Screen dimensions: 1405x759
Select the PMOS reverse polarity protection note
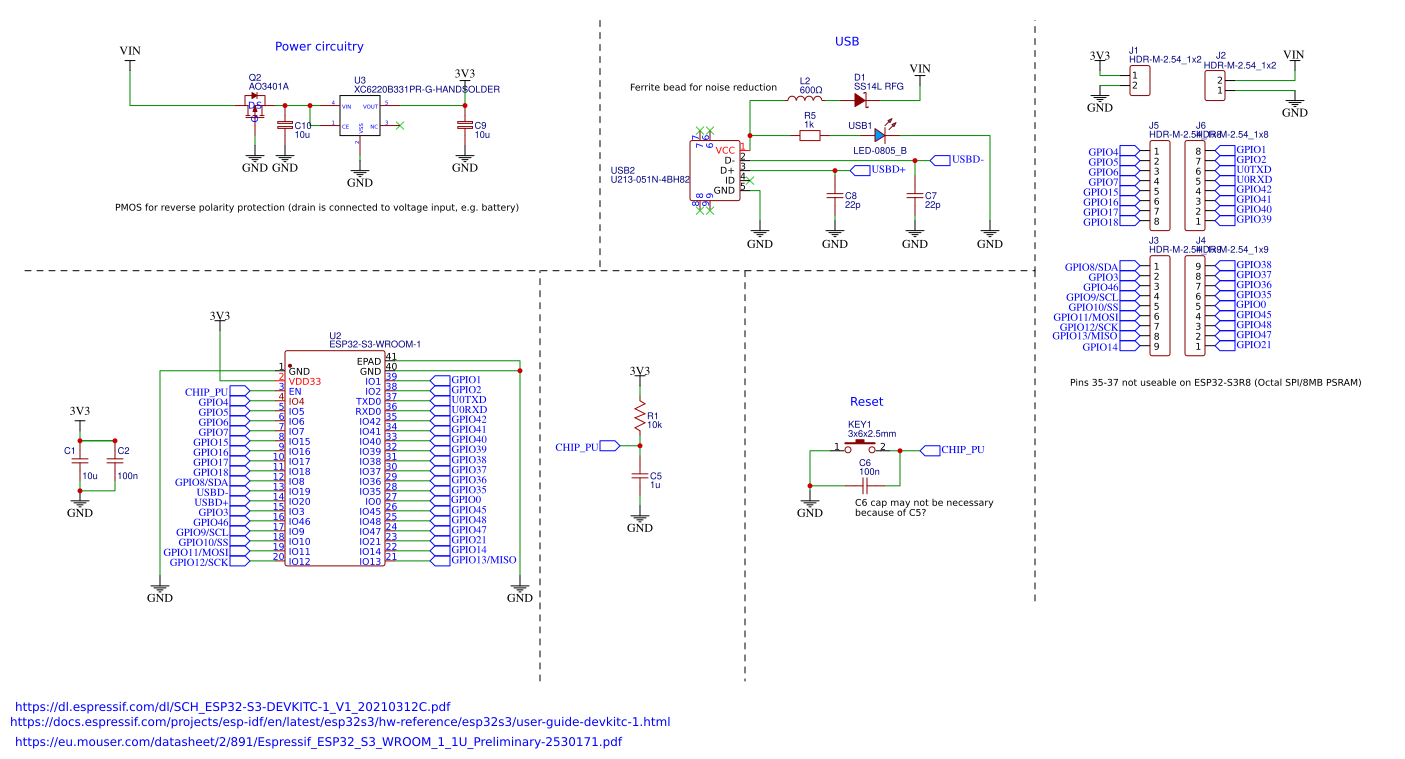click(317, 208)
